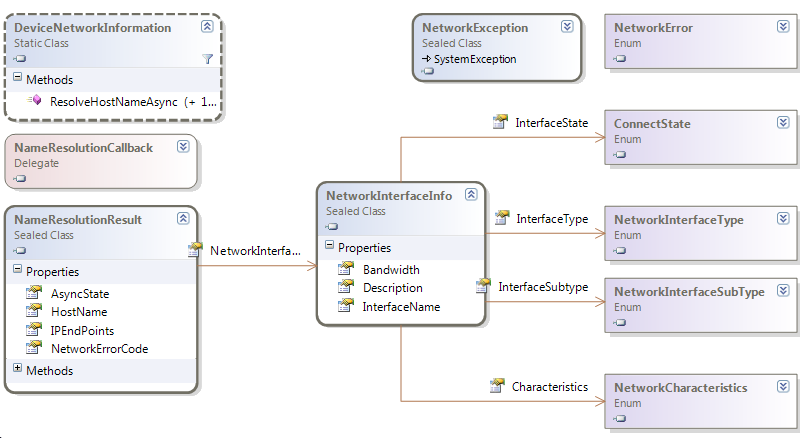Select the Bandwidth property name
The image size is (800, 438).
pos(391,270)
